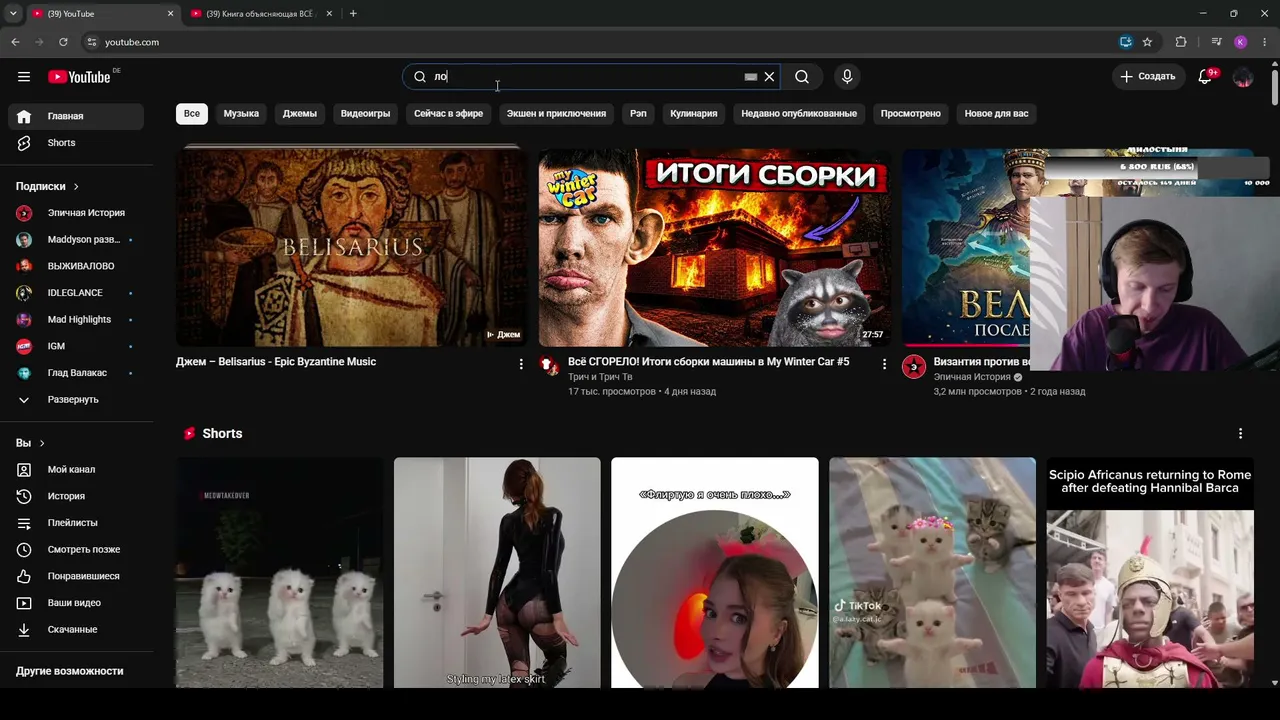Open Смотреть позже in the sidebar
Image resolution: width=1280 pixels, height=720 pixels.
pos(76,550)
